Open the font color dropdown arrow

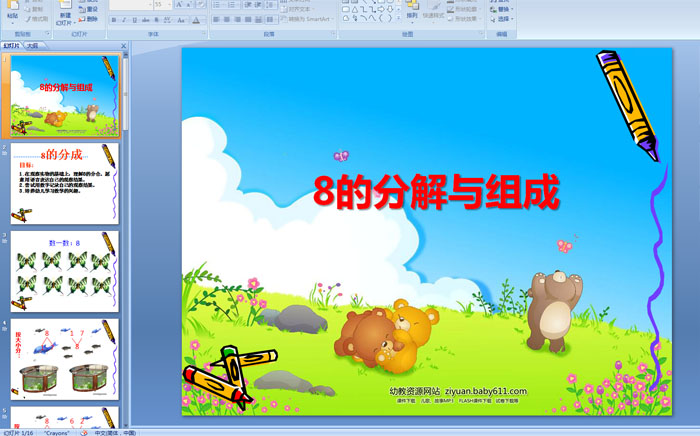coord(202,20)
